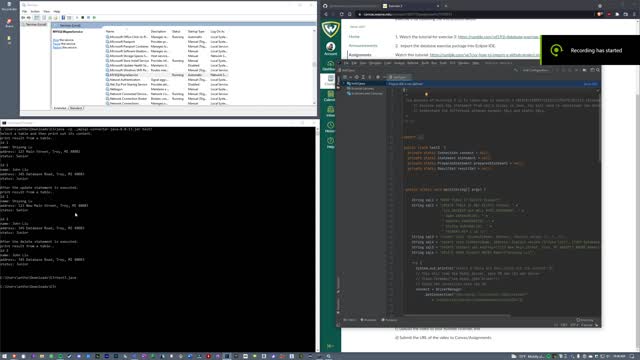This screenshot has height=360, width=640.
Task: Open Run menu in IntelliJ
Action: coord(434,63)
